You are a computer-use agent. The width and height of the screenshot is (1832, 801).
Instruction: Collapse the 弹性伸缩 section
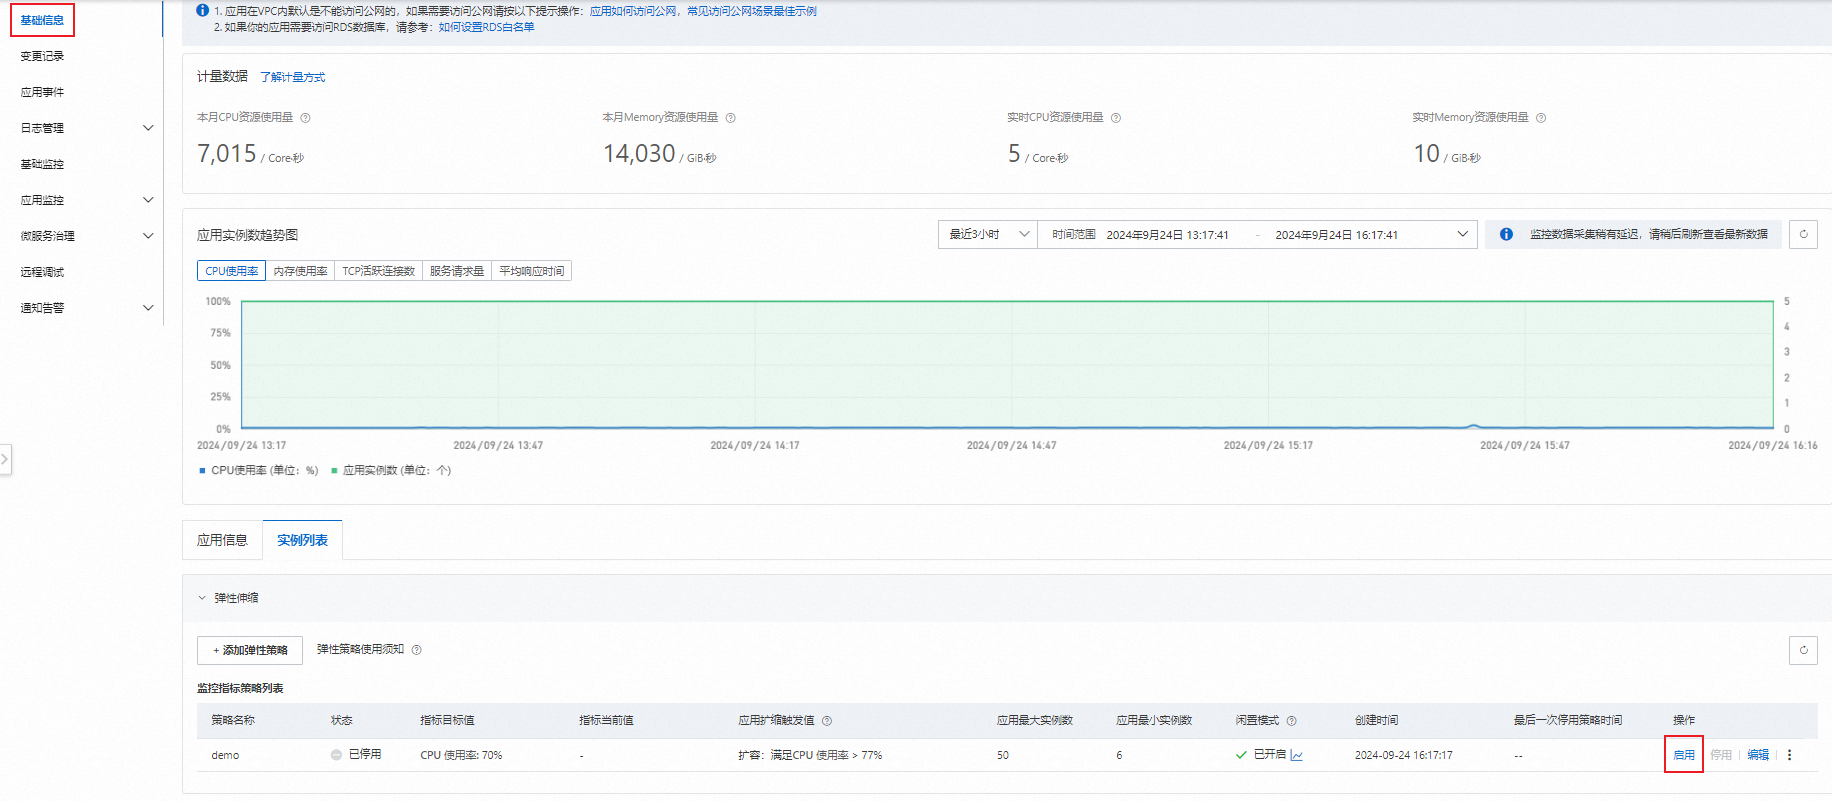point(202,598)
